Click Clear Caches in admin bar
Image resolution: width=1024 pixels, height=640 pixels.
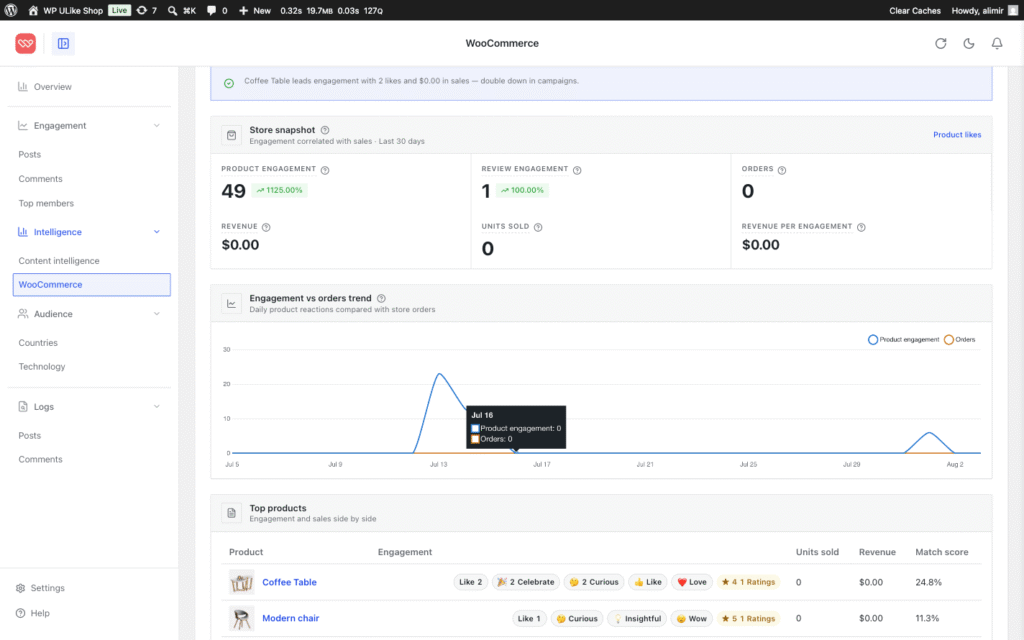click(x=914, y=10)
